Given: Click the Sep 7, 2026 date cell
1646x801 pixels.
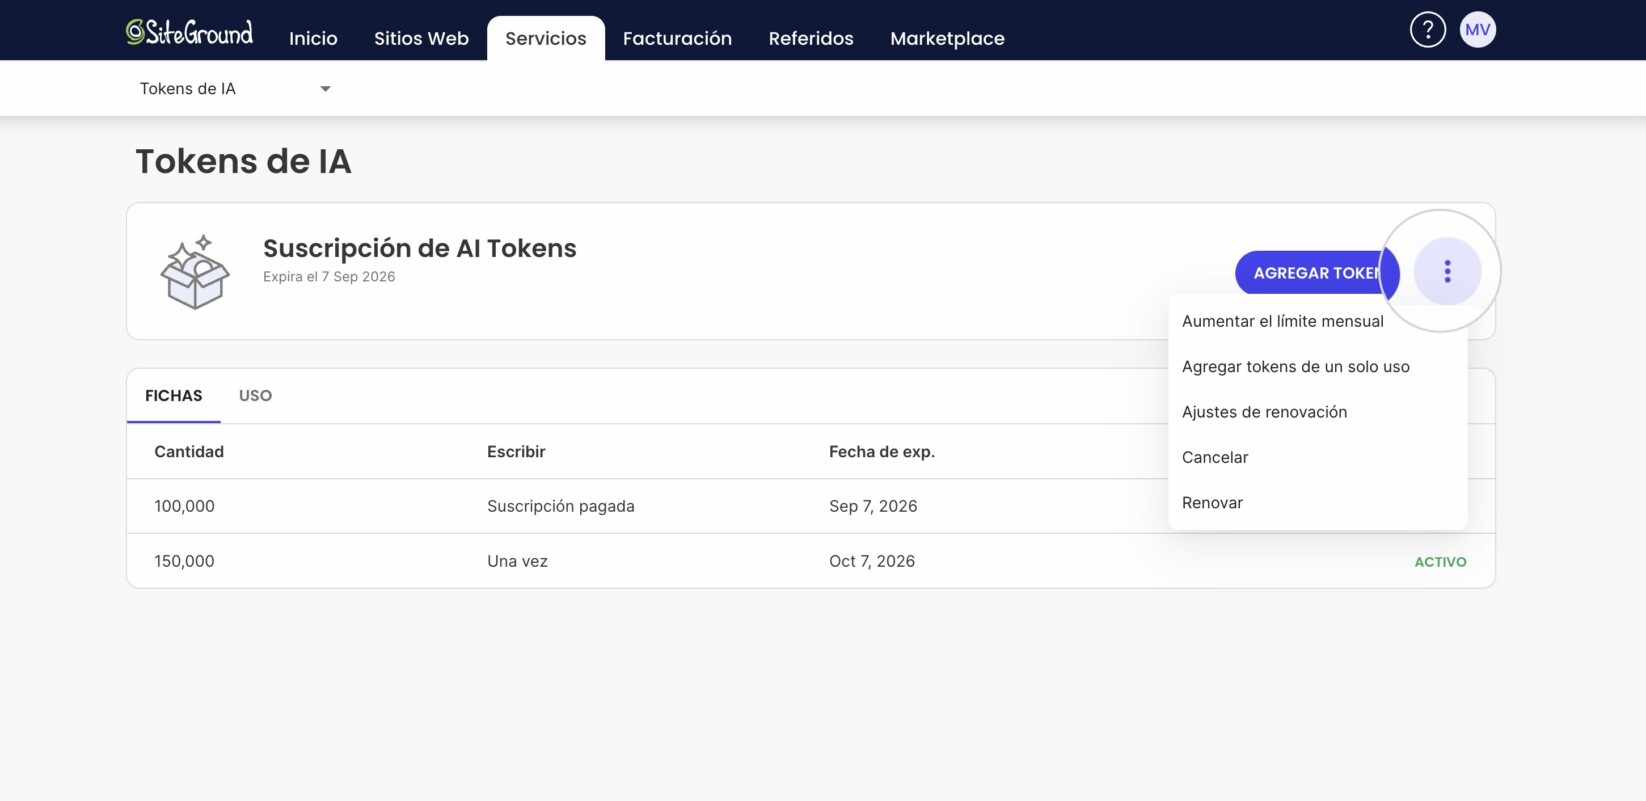Looking at the screenshot, I should (873, 506).
